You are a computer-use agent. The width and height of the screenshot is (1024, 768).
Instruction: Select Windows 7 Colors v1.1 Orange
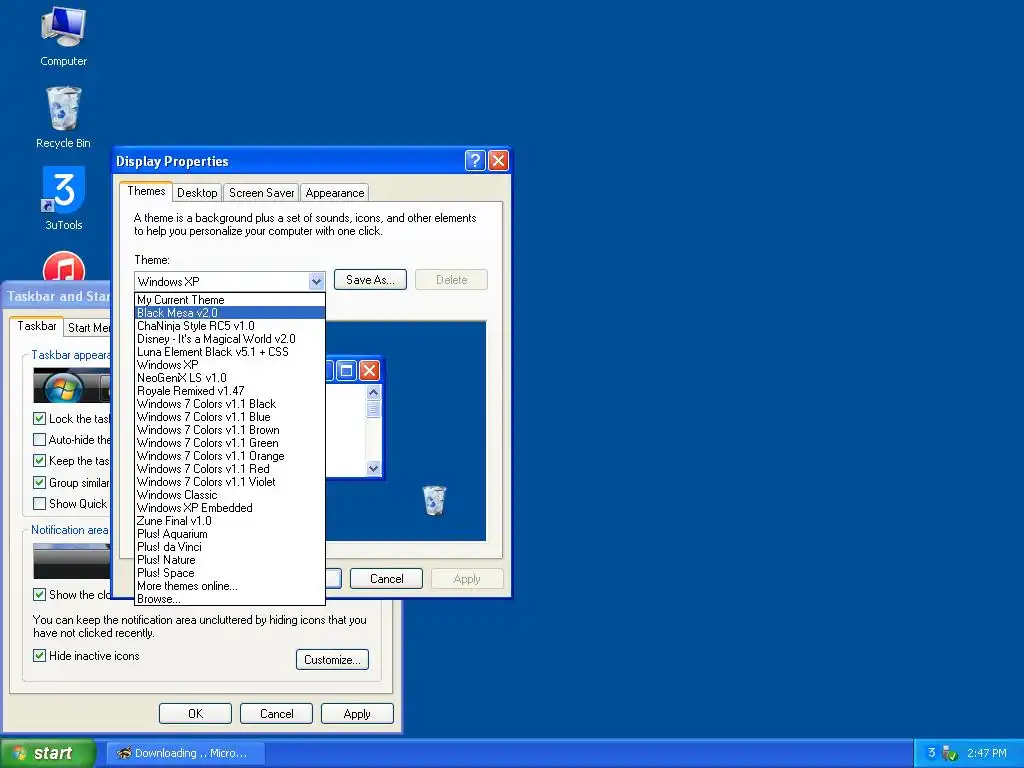pos(230,456)
